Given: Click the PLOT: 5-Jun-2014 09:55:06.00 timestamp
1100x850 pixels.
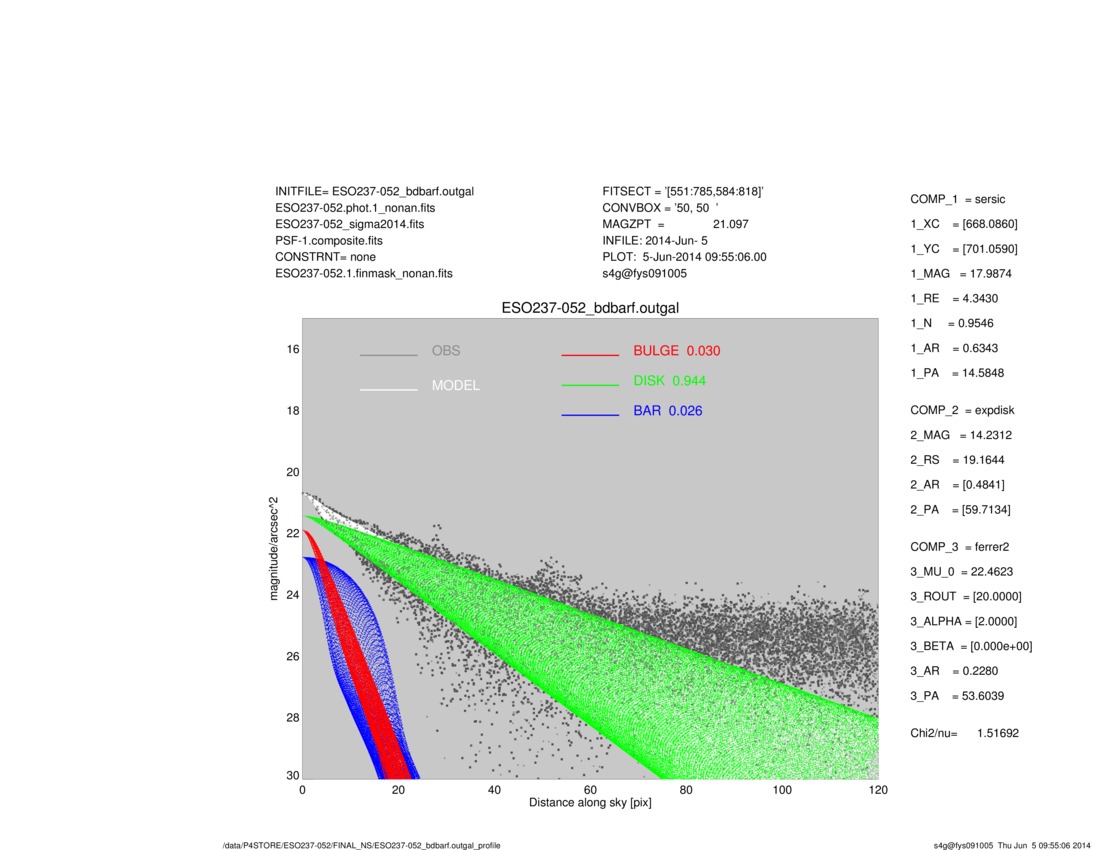Looking at the screenshot, I should pos(684,257).
